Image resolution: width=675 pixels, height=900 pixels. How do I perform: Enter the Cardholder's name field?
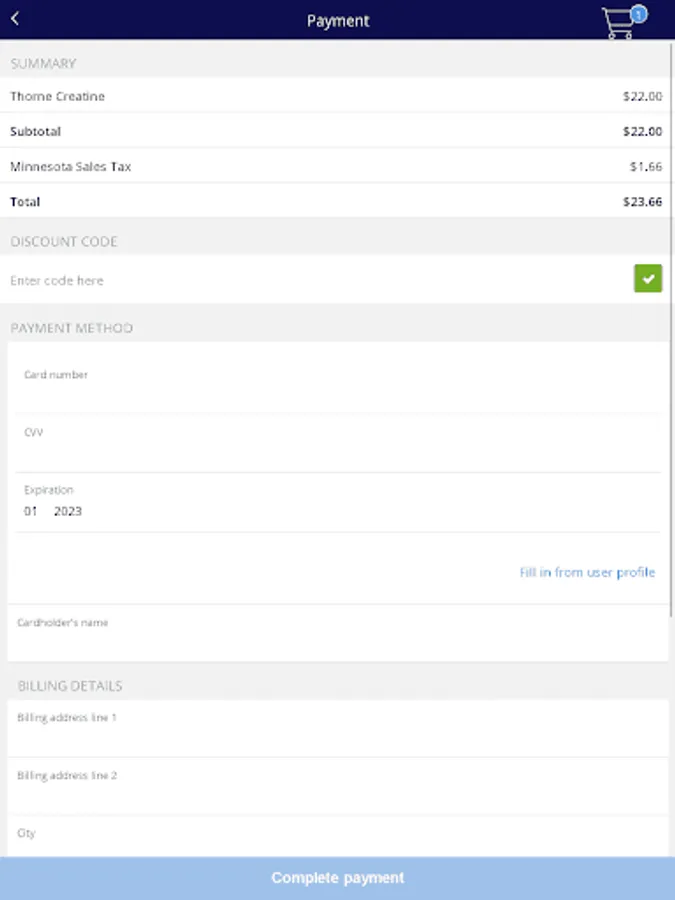pos(338,638)
